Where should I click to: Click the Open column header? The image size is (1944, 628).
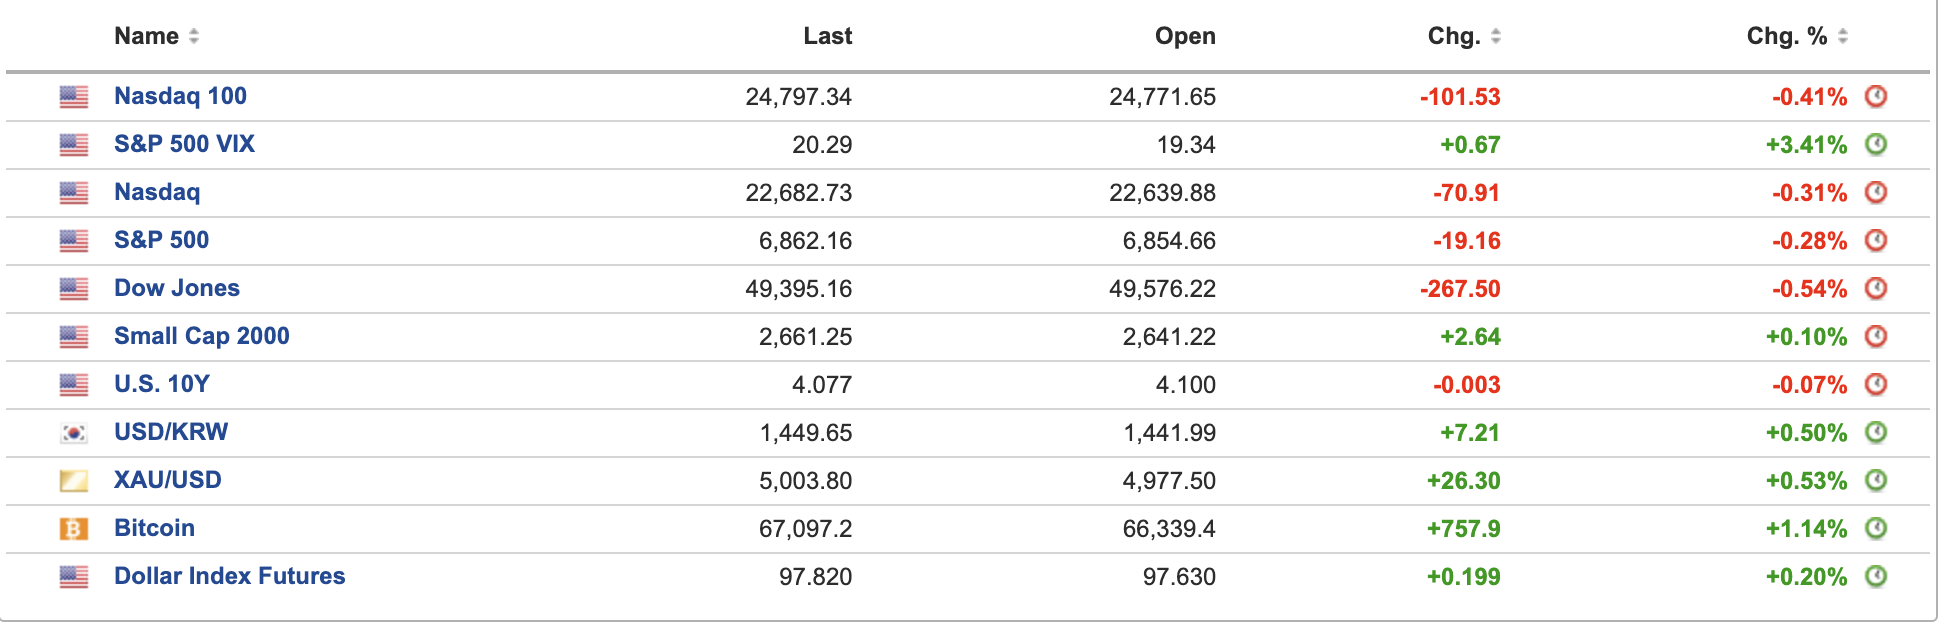[x=1185, y=37]
